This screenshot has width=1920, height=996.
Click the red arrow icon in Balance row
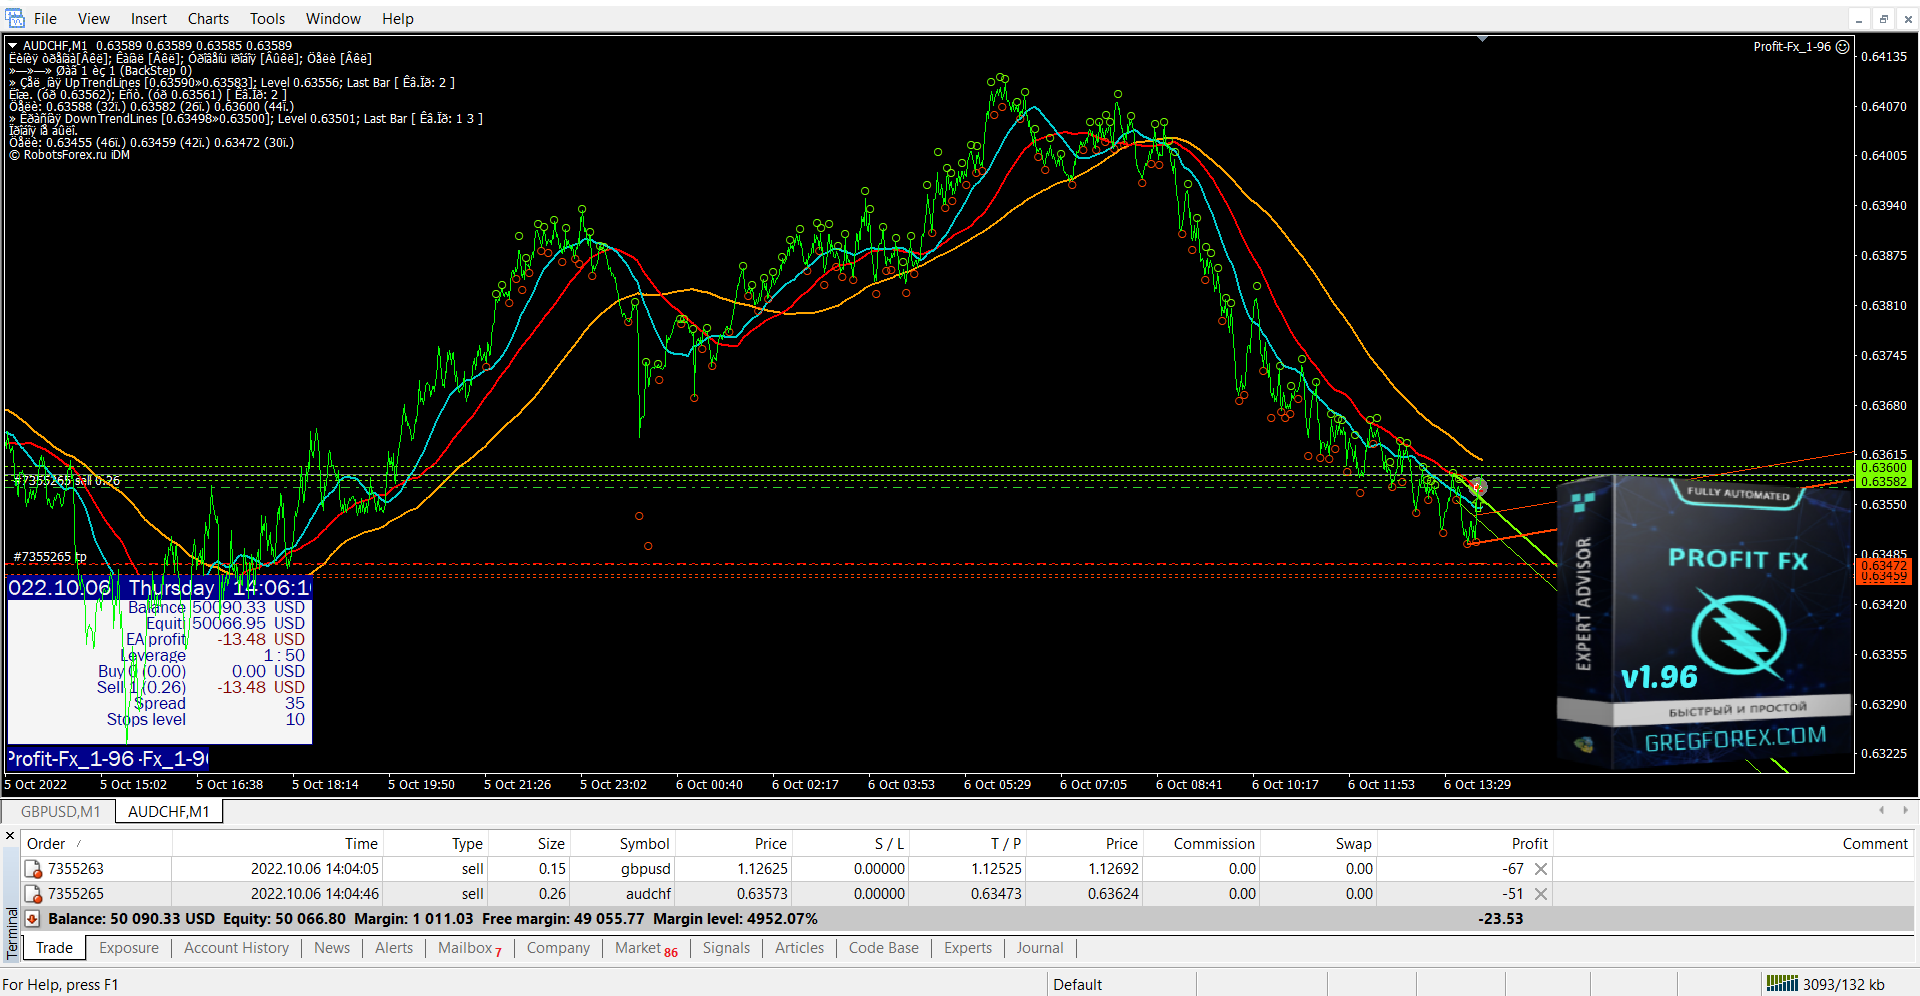click(32, 919)
